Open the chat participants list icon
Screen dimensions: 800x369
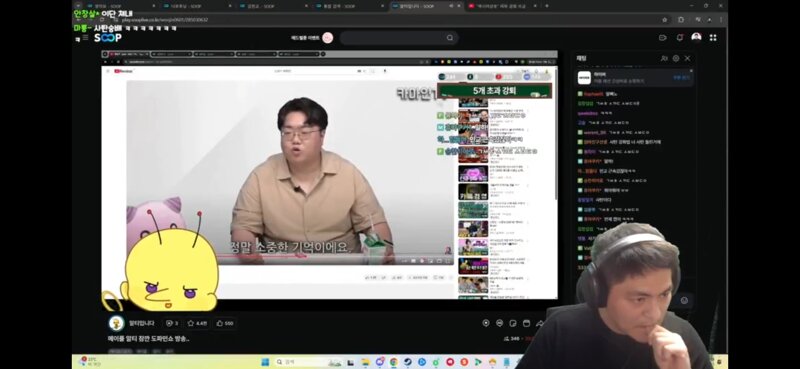point(664,58)
